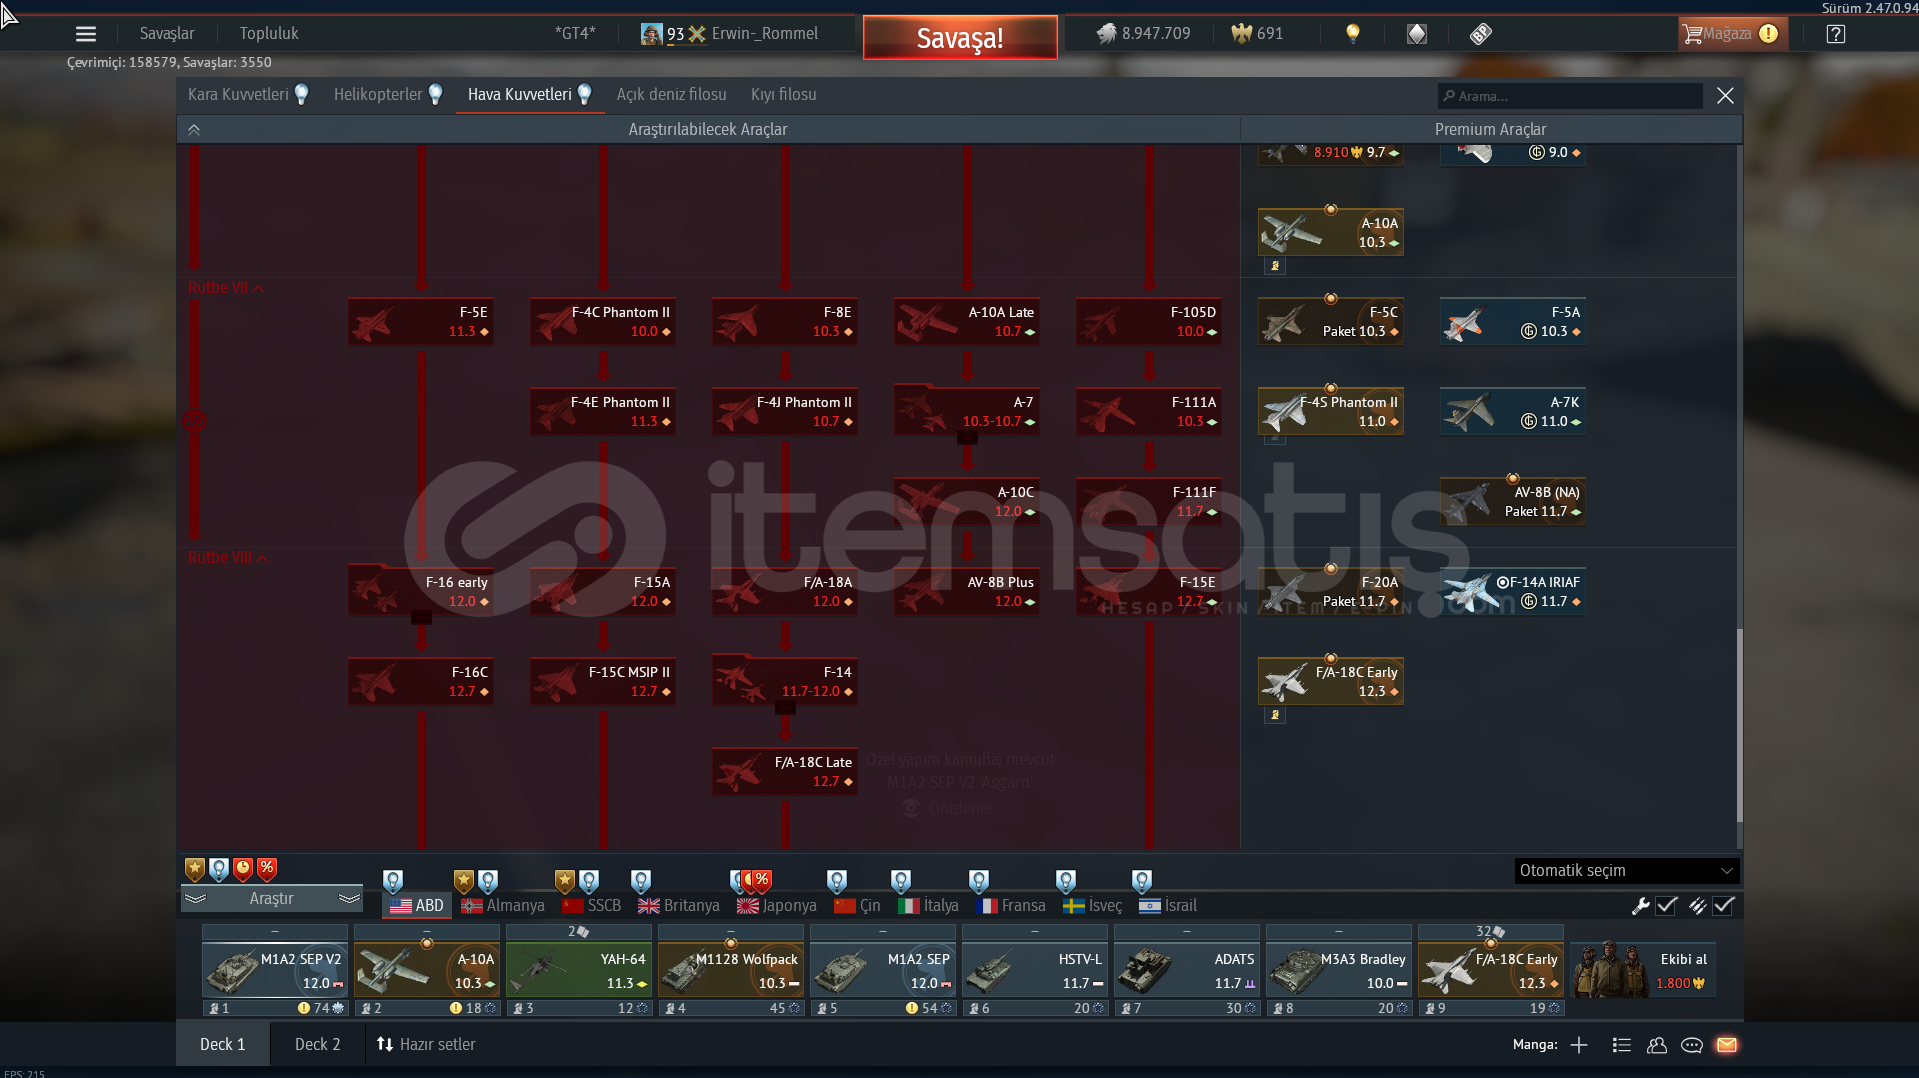1919x1078 pixels.
Task: Select the F-111A aircraft
Action: (1149, 412)
